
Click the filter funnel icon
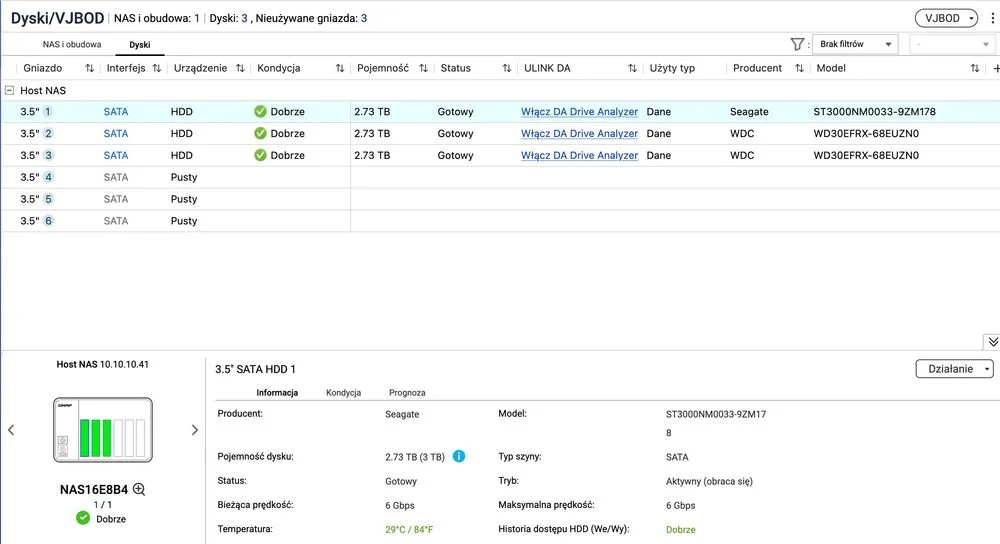(797, 44)
